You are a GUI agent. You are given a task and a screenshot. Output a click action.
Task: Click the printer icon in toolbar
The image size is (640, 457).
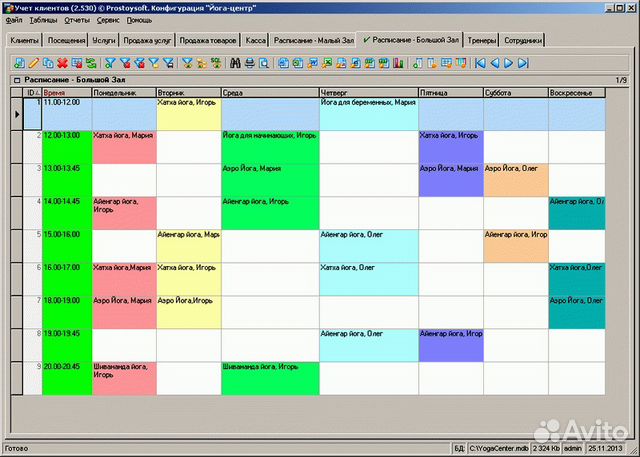tap(249, 63)
